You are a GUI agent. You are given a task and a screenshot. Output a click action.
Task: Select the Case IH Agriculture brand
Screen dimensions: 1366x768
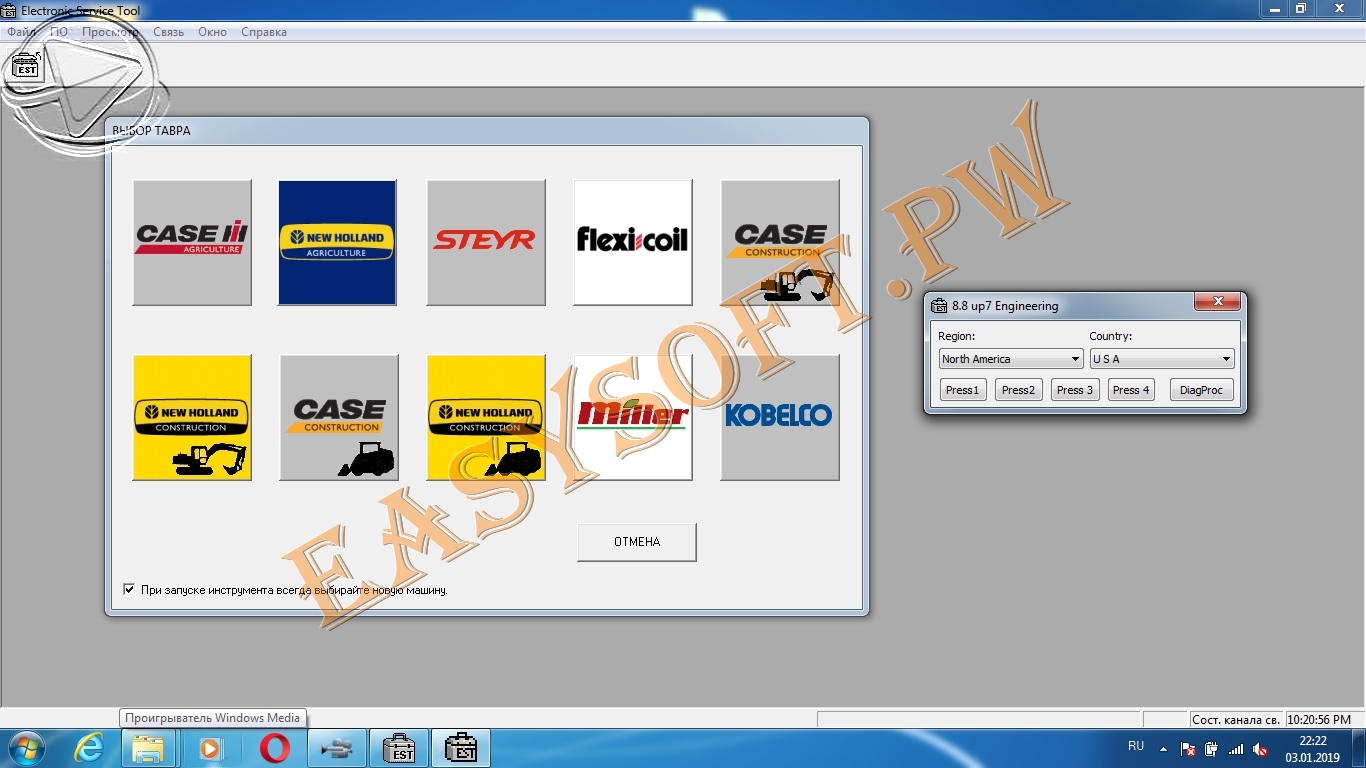tap(192, 242)
